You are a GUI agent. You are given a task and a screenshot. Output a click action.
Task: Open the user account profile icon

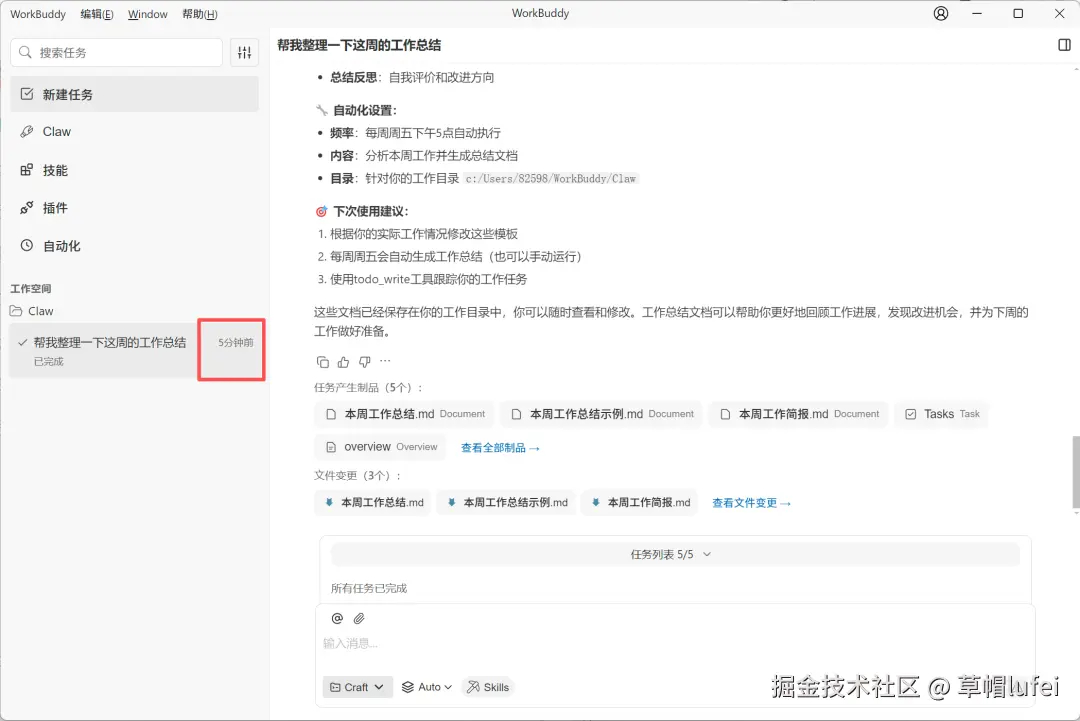940,13
